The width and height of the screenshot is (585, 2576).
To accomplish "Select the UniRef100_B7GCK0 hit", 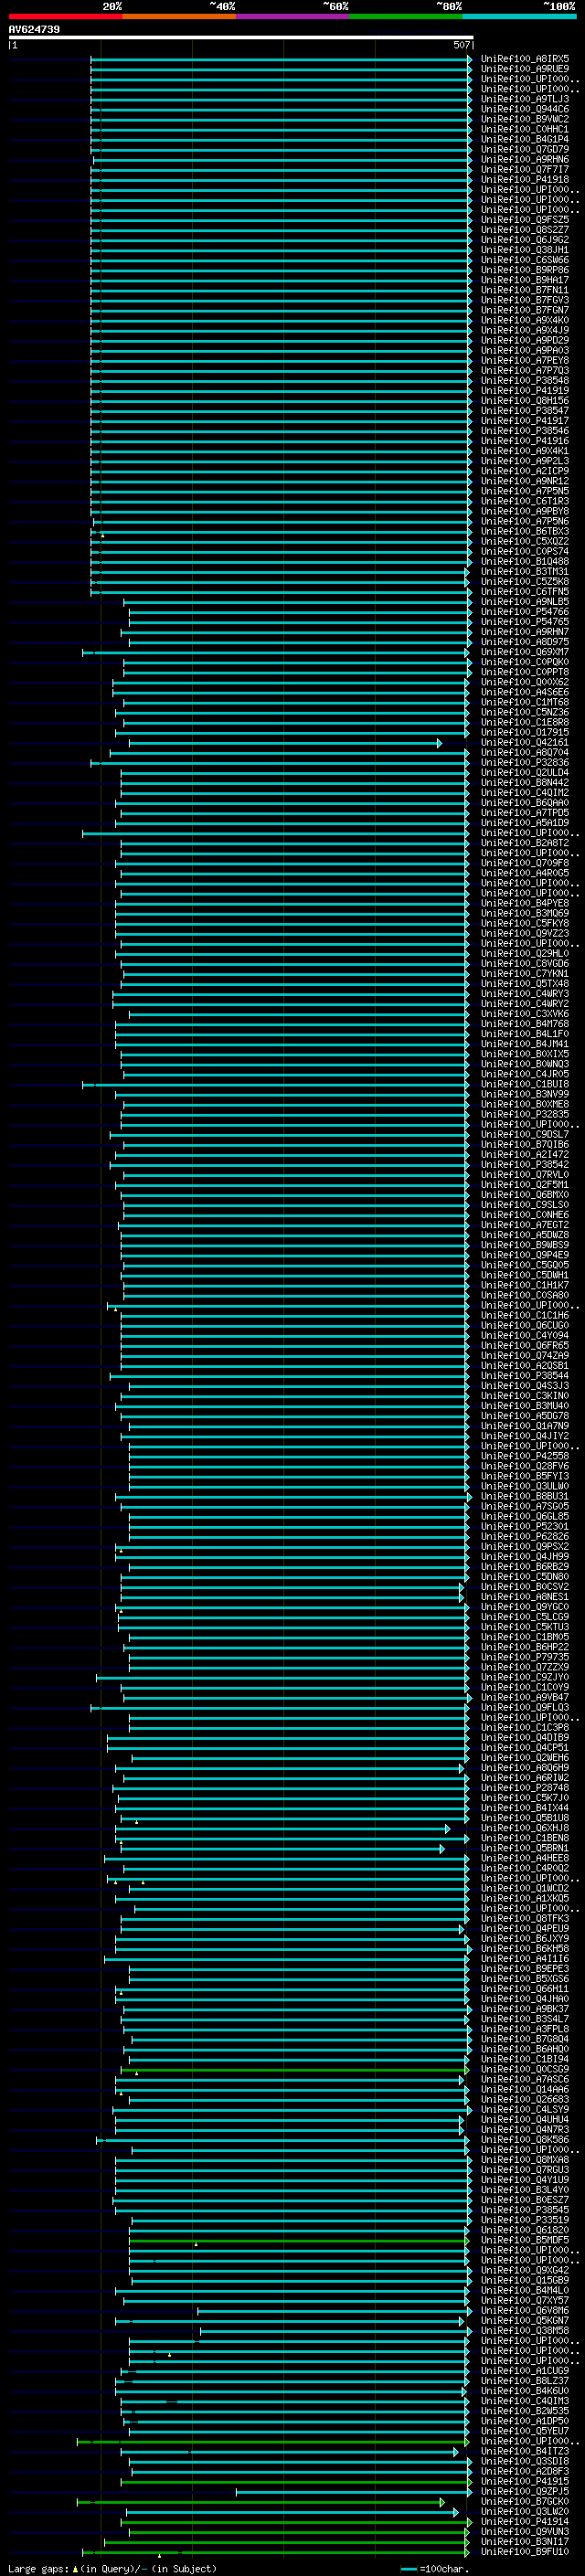I will 524,2501.
